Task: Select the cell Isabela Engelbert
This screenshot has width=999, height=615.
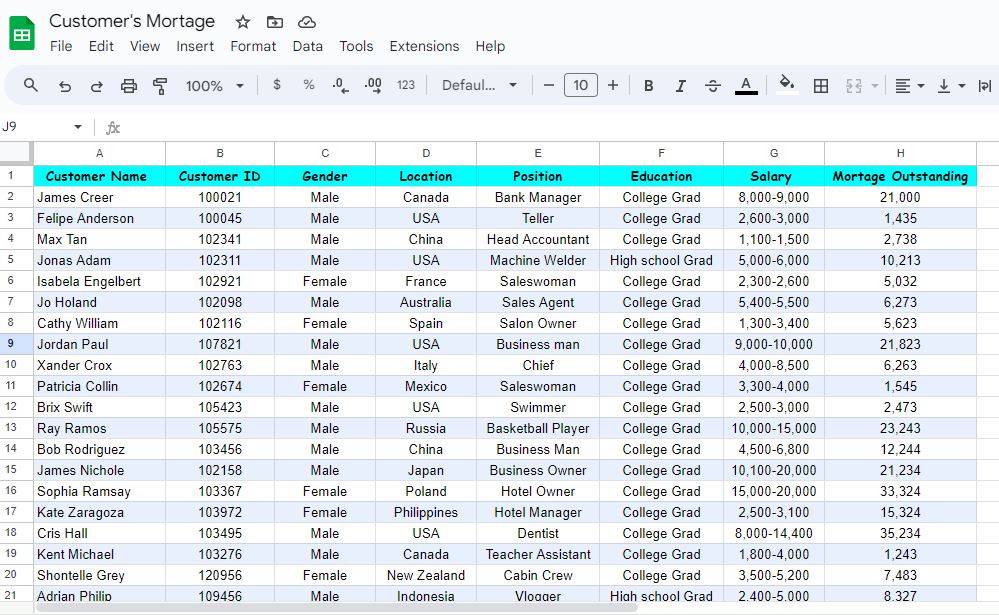Action: [99, 282]
